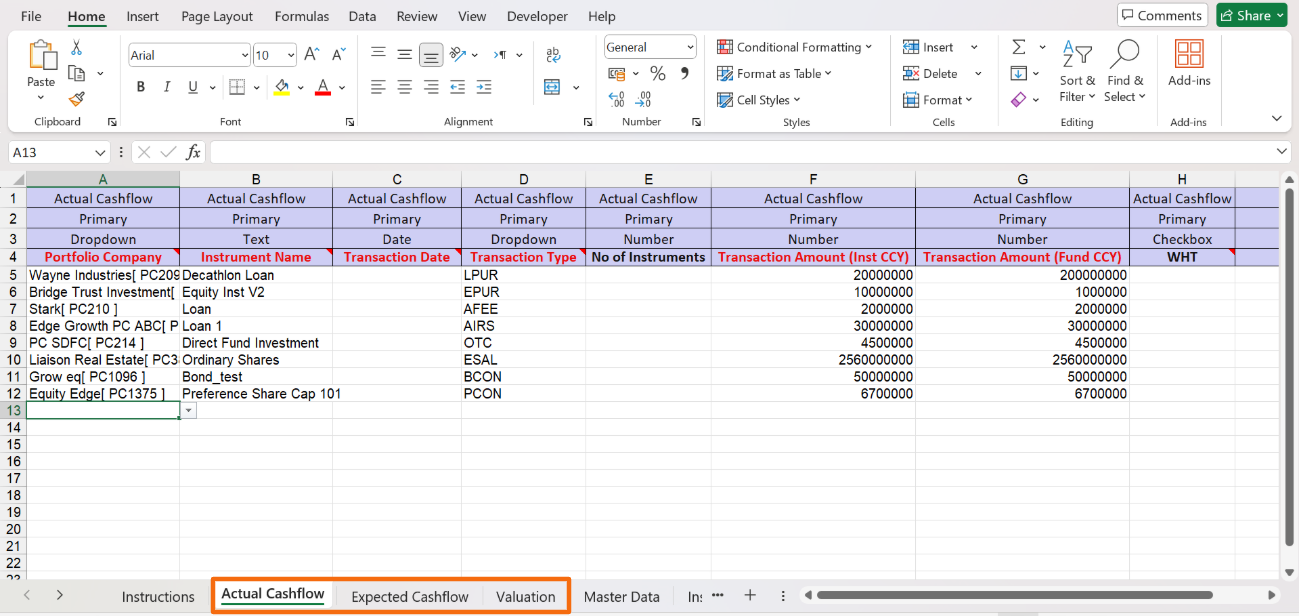Toggle Bold formatting

coord(141,87)
